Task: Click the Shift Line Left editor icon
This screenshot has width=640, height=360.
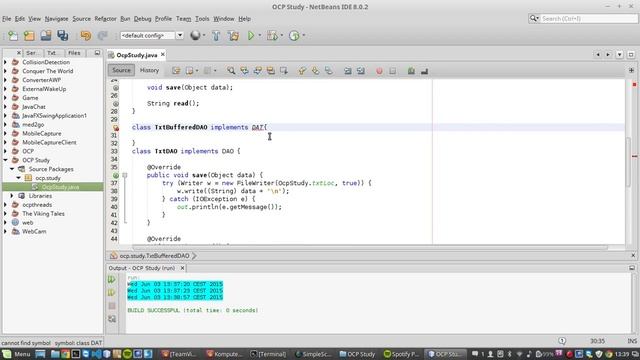Action: (x=348, y=71)
